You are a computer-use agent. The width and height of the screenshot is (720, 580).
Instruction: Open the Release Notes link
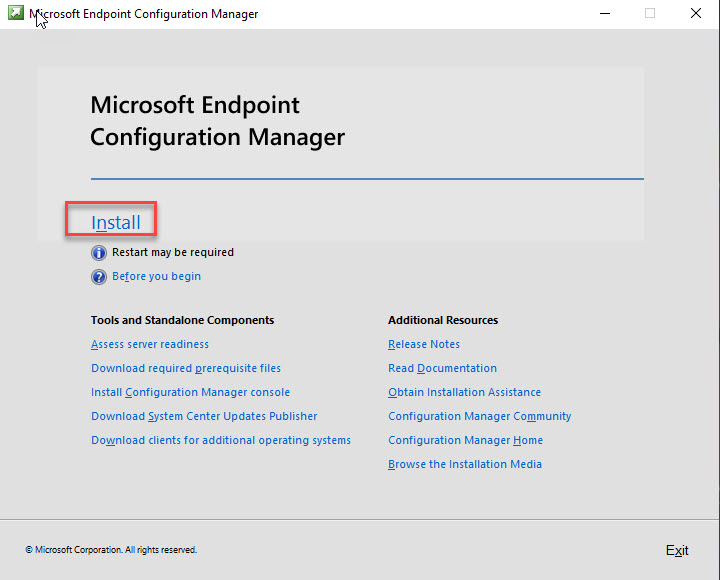(424, 345)
